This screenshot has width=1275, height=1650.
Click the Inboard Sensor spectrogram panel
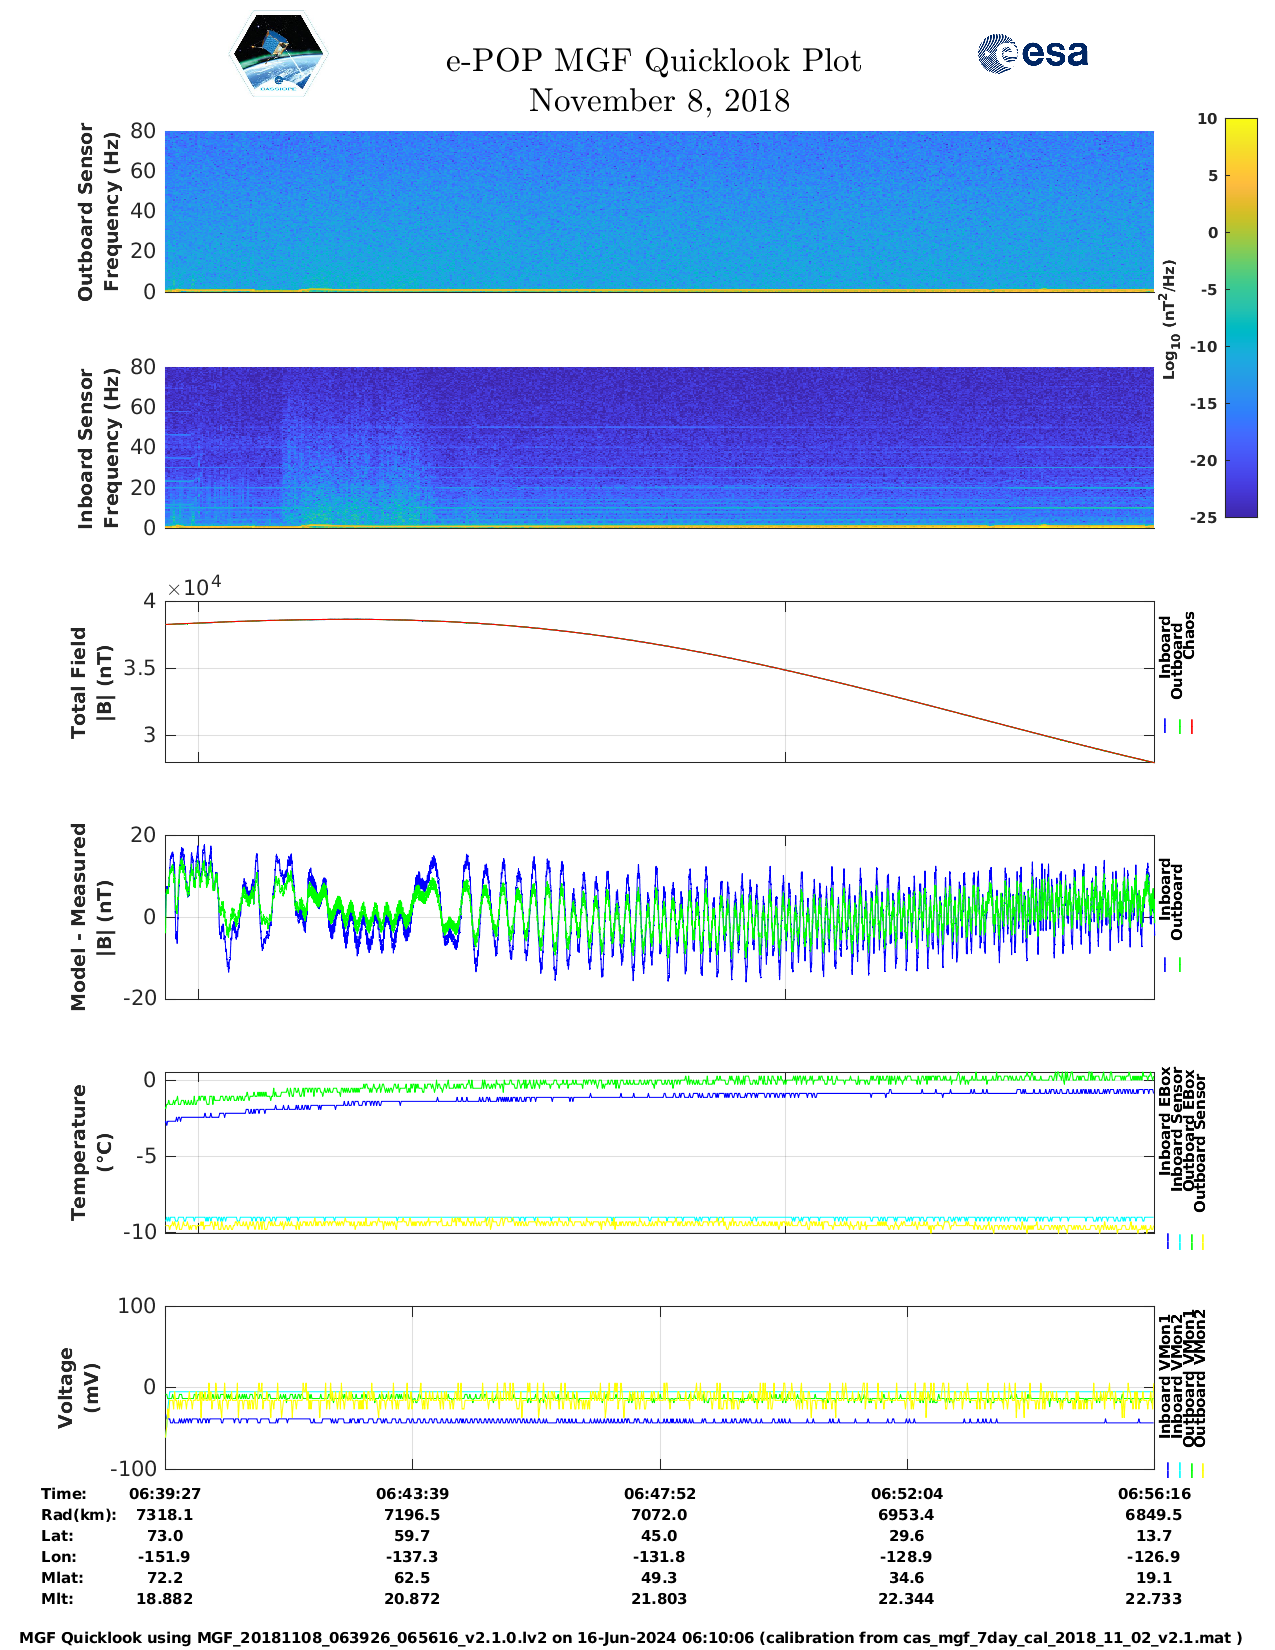pyautogui.click(x=659, y=446)
